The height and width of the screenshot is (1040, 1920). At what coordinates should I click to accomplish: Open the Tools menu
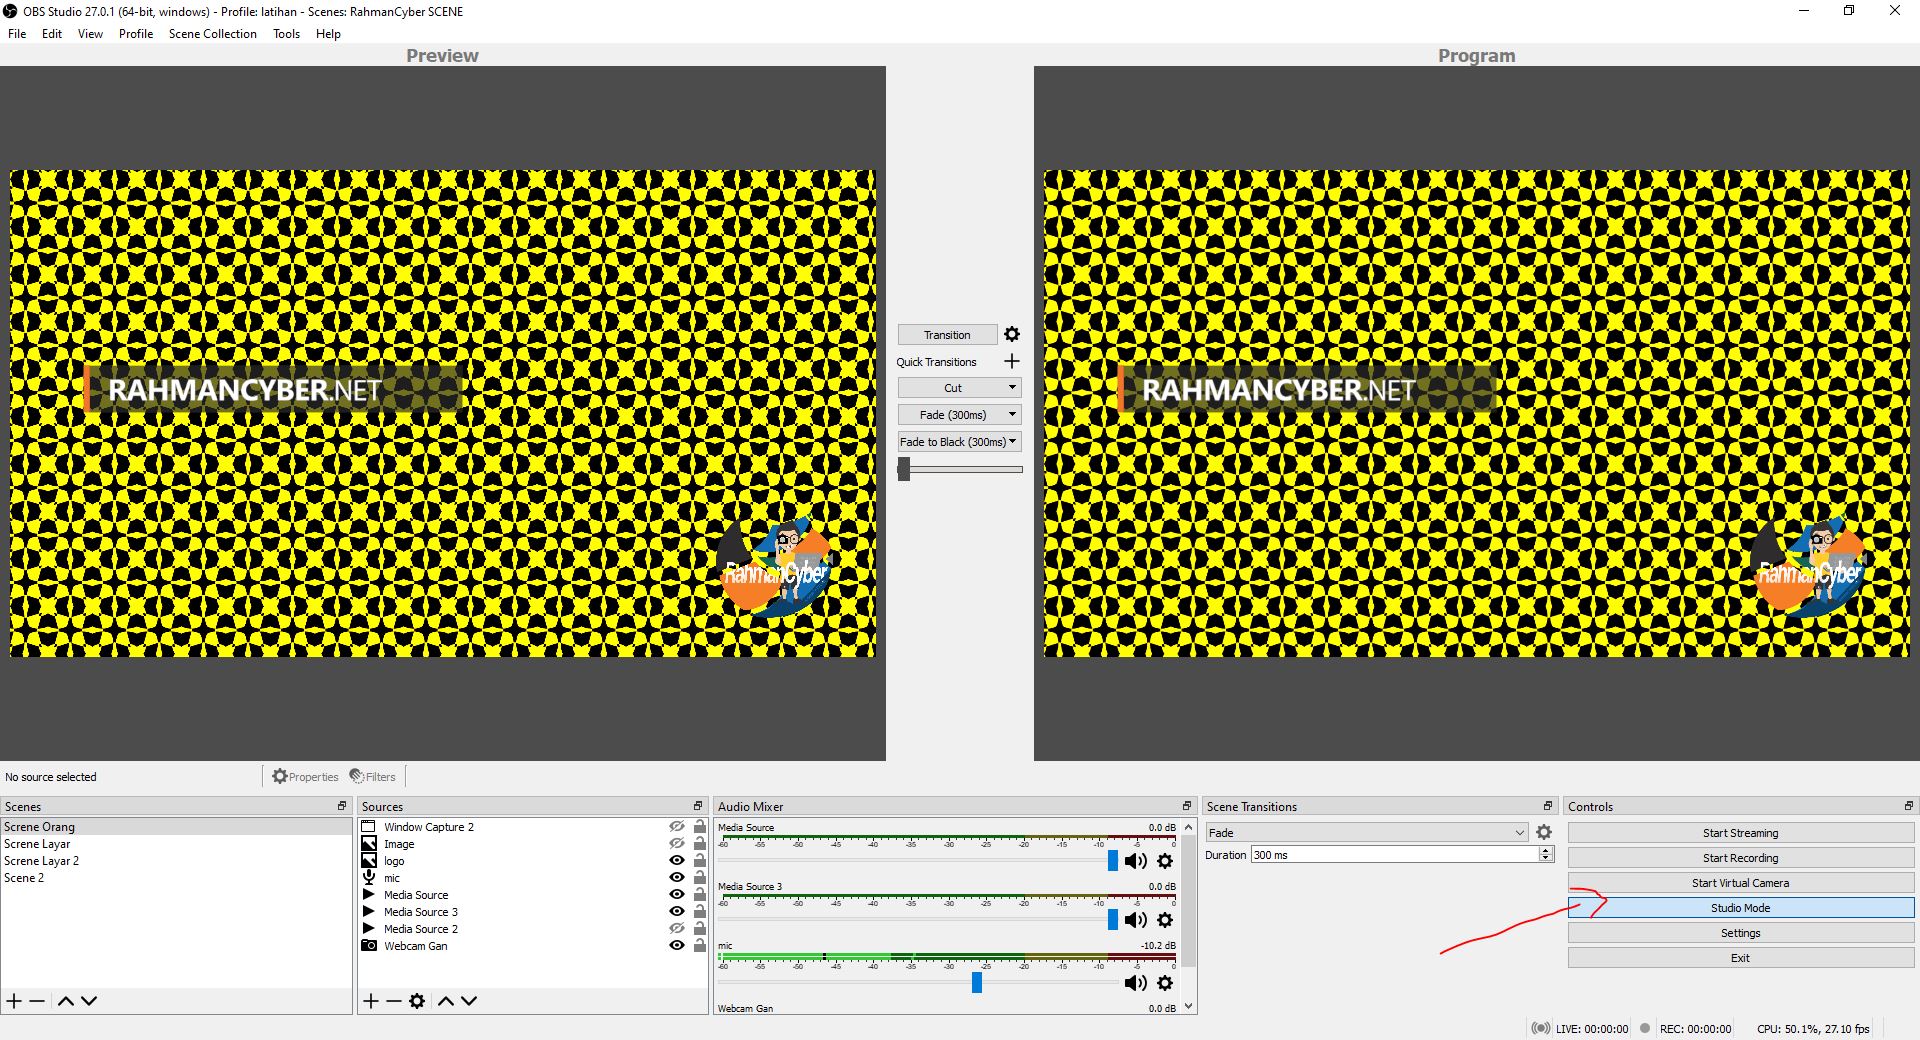(x=285, y=33)
